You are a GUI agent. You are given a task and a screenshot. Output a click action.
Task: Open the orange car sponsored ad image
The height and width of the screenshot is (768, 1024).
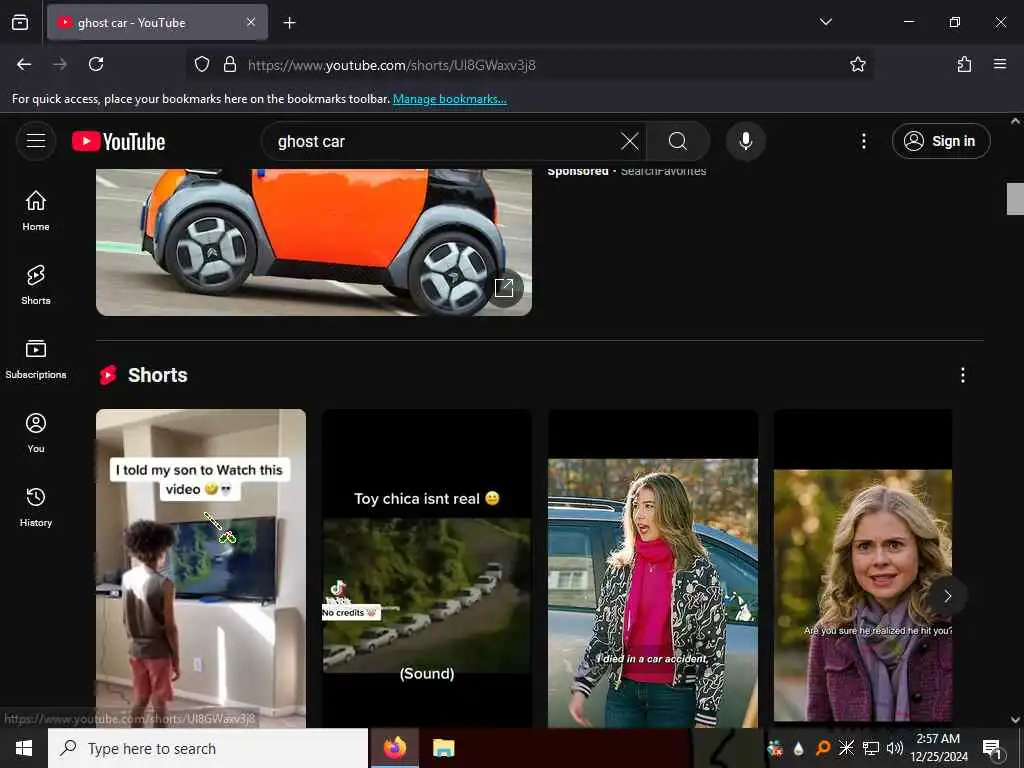tap(313, 242)
